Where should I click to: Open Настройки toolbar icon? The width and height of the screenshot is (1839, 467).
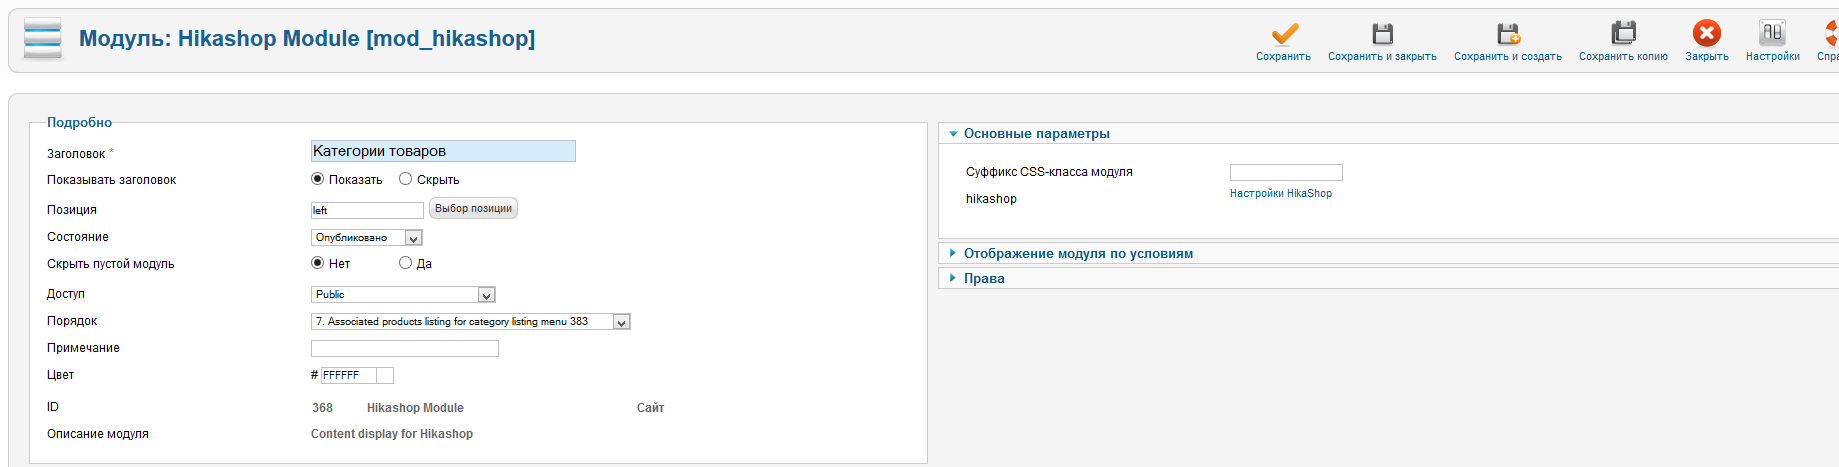[1772, 33]
